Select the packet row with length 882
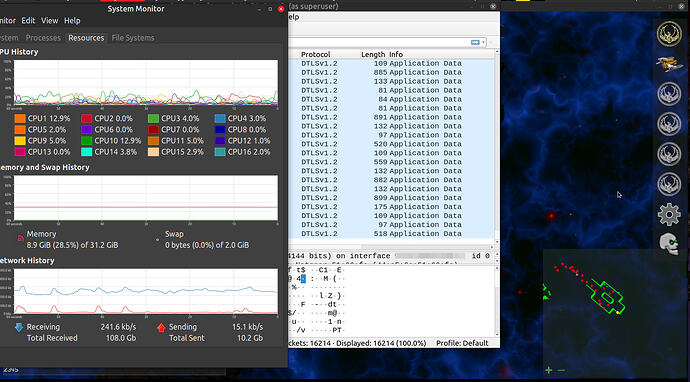This screenshot has height=382, width=690. pos(391,180)
